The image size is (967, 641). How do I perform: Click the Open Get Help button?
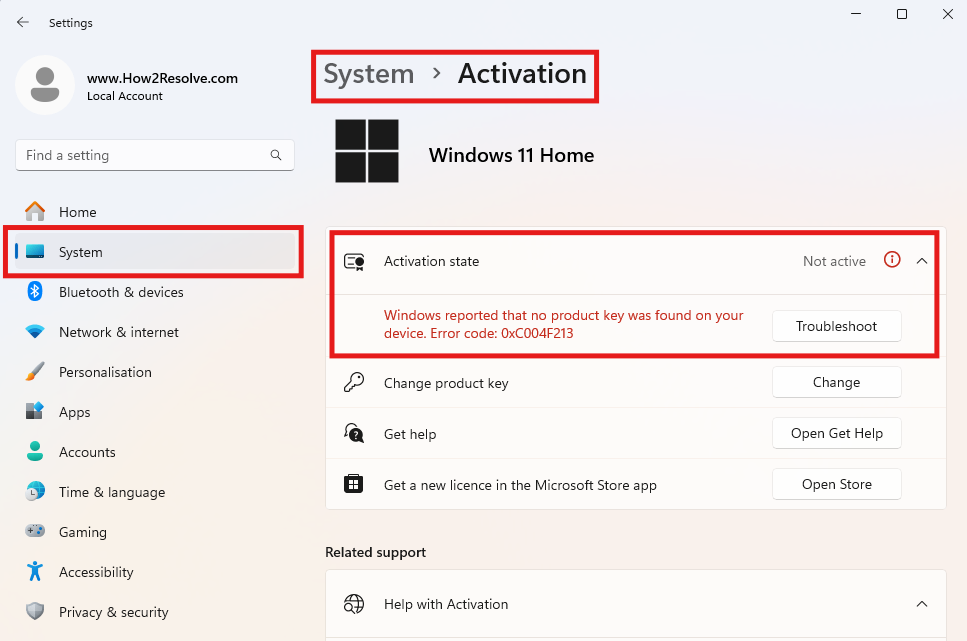[836, 433]
